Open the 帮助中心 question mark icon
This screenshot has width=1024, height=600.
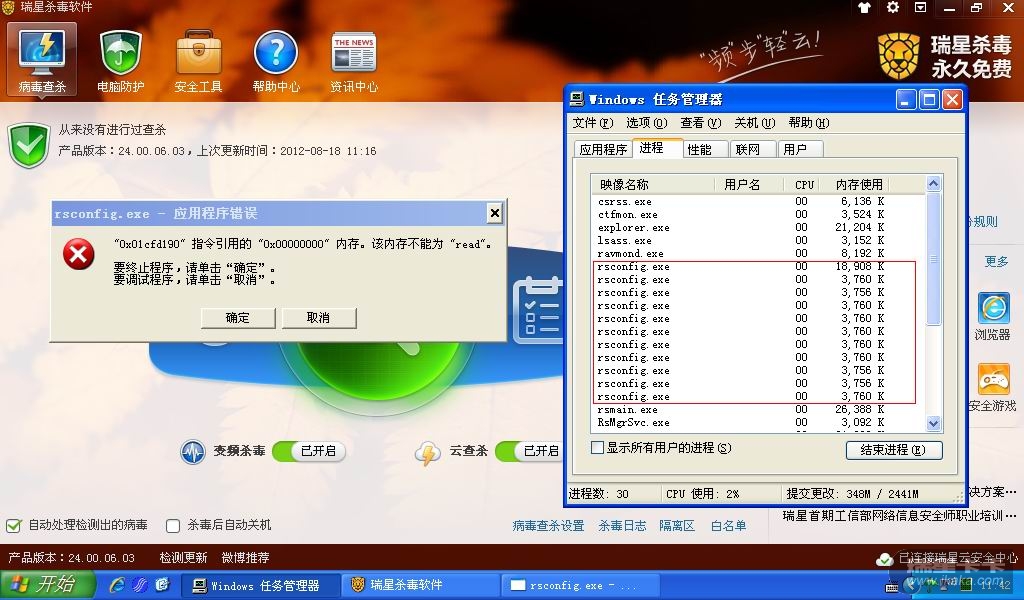[276, 60]
